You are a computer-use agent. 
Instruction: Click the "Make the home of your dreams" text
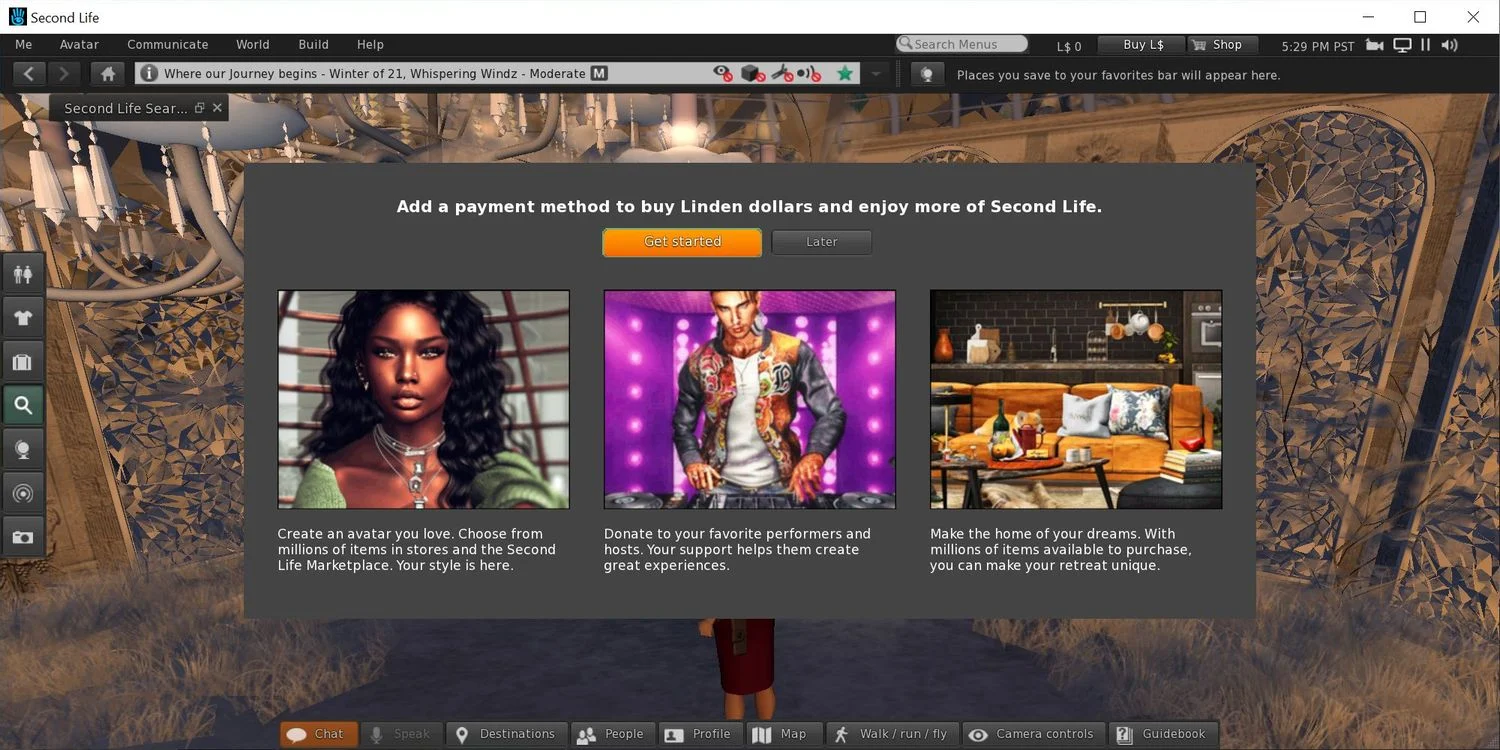1061,550
